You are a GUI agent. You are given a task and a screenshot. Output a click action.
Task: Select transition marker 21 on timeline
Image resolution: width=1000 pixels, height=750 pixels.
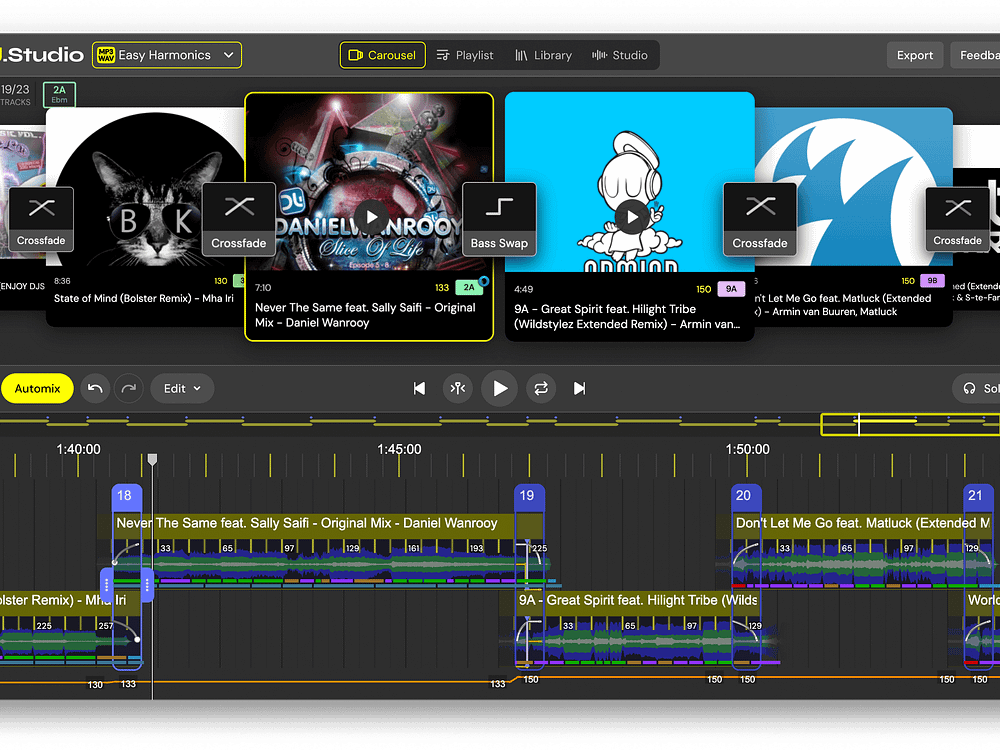click(976, 496)
